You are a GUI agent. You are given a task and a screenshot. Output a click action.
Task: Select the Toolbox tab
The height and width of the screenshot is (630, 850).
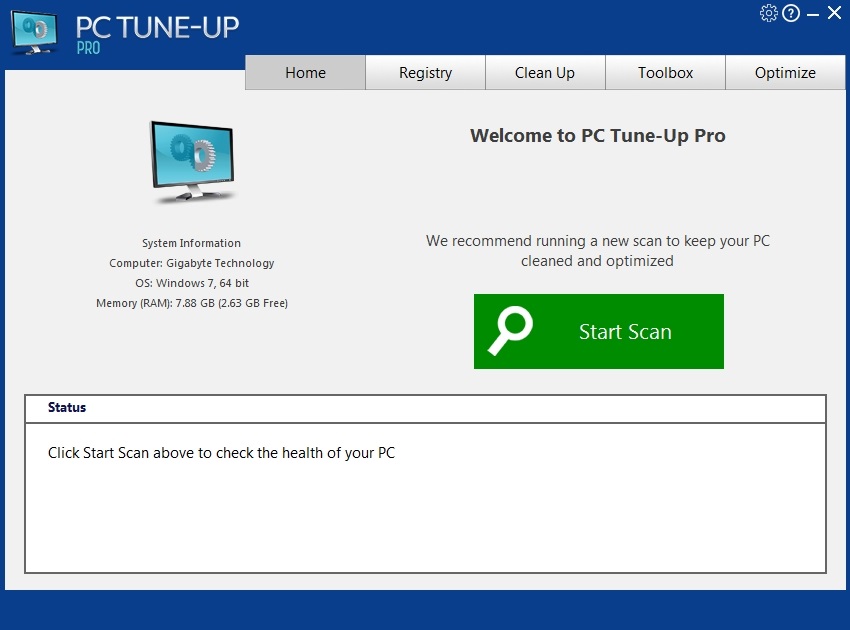pyautogui.click(x=665, y=72)
